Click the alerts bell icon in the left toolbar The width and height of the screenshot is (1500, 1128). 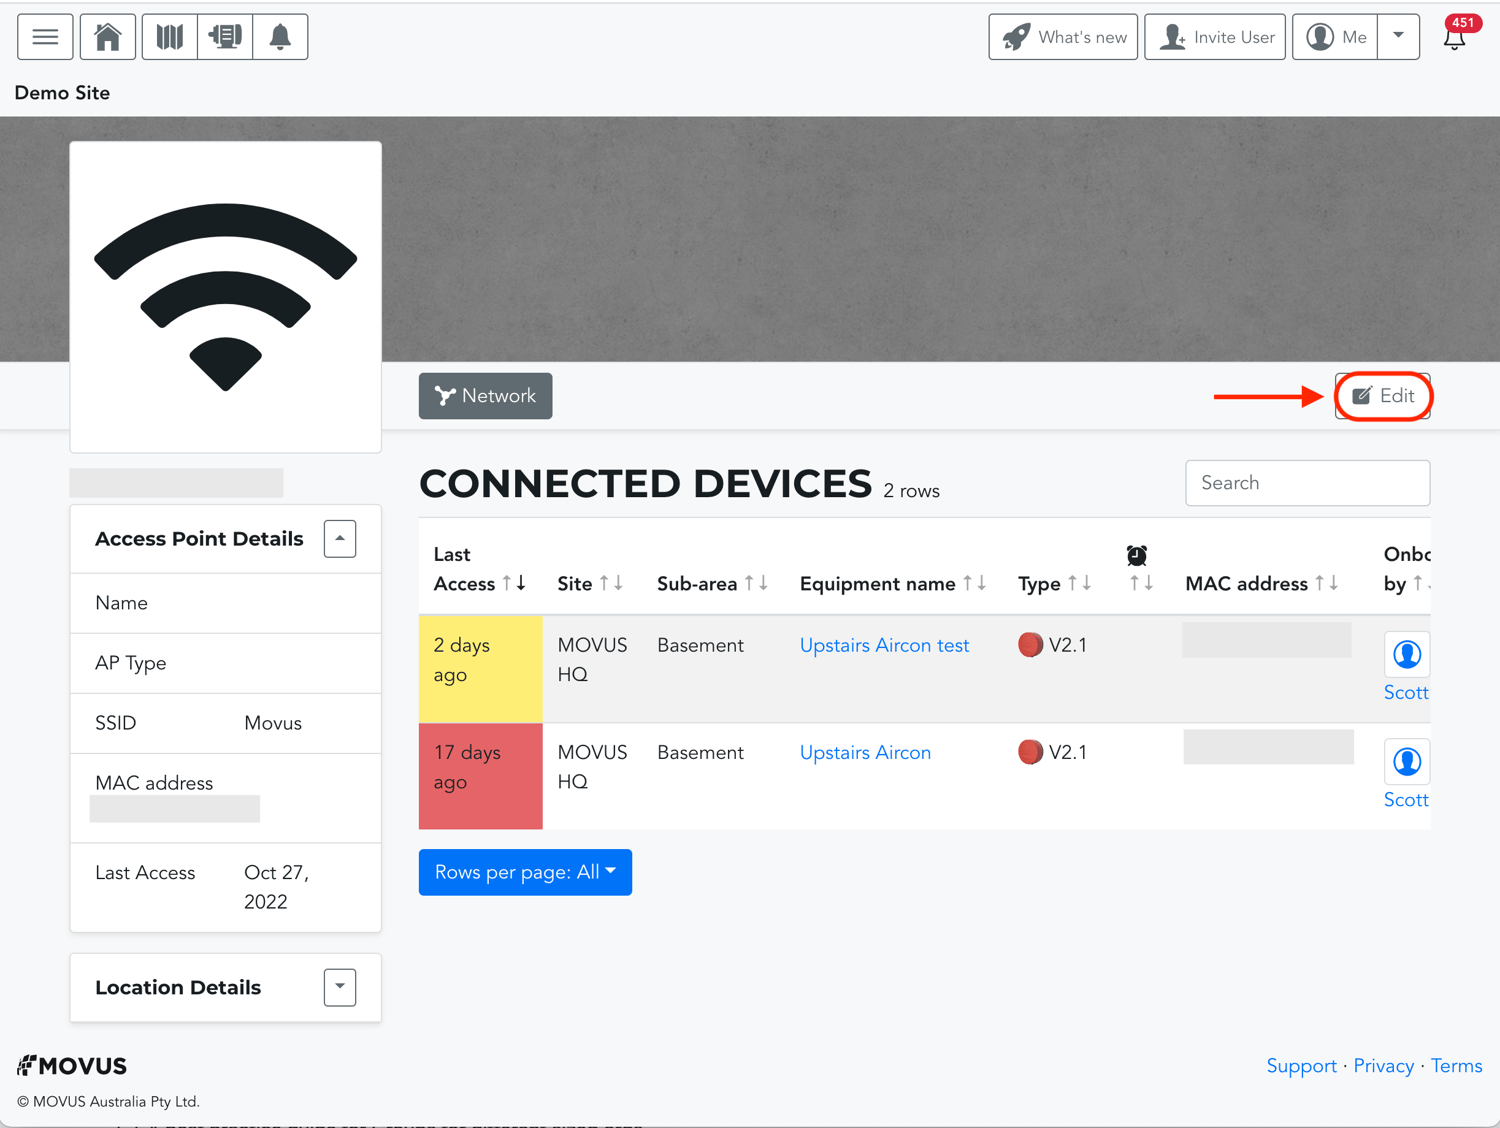pyautogui.click(x=280, y=36)
